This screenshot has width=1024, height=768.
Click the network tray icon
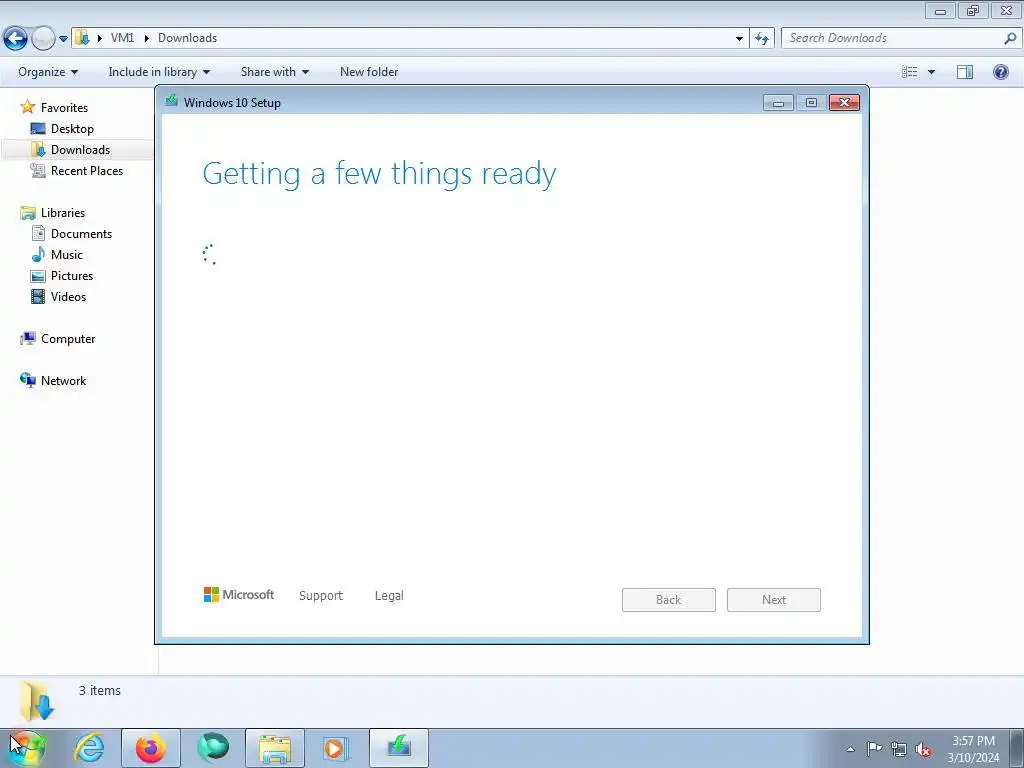pos(899,748)
